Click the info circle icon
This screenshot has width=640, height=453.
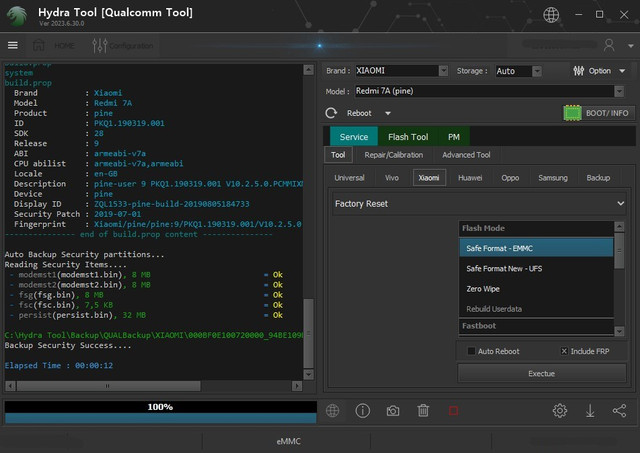[x=362, y=411]
